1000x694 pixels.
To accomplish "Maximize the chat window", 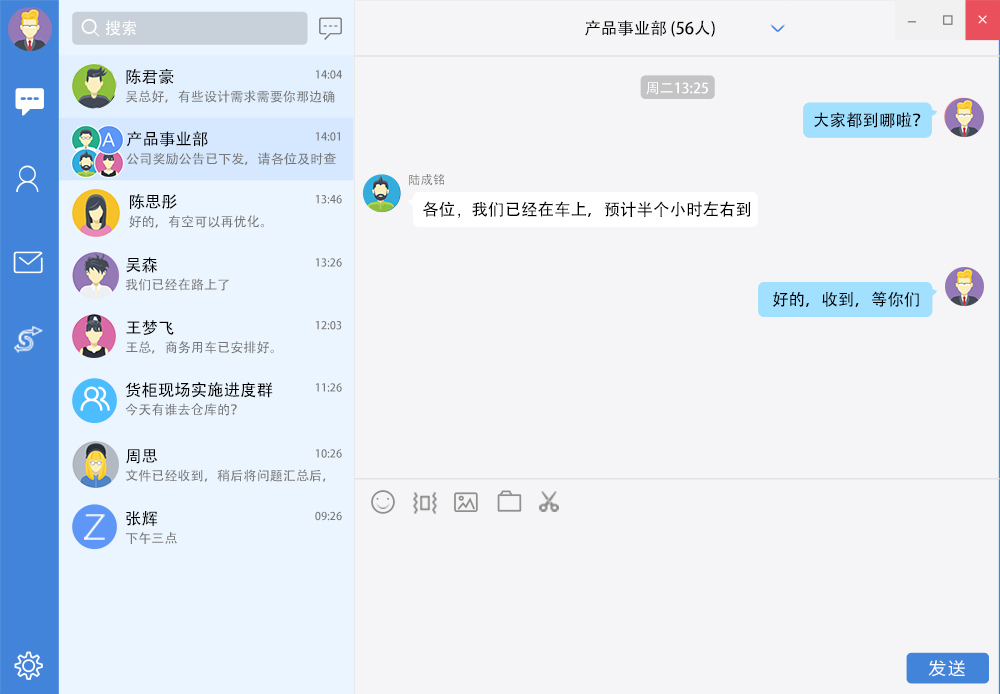I will coord(948,20).
